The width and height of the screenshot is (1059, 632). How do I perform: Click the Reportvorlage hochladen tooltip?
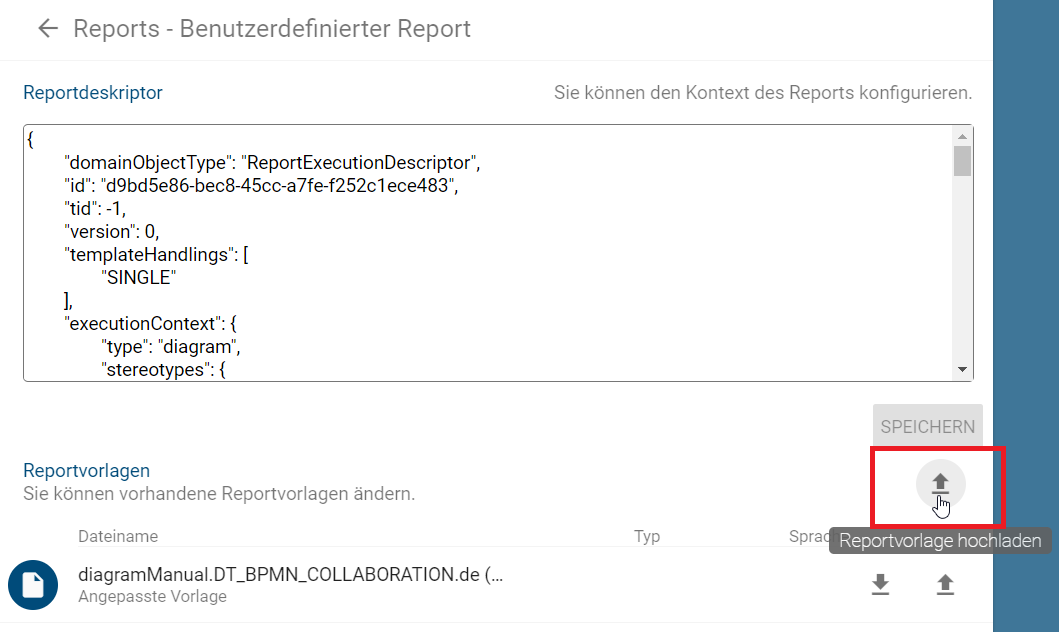(941, 540)
